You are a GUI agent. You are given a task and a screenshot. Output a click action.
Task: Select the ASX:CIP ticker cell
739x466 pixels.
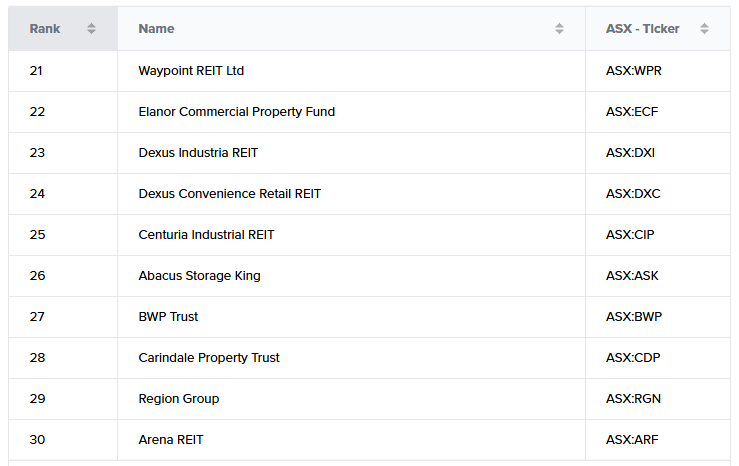(630, 235)
